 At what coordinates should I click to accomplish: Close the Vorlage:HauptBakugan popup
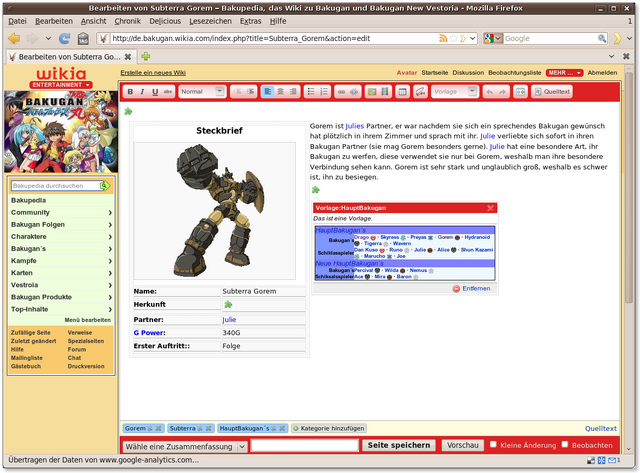pyautogui.click(x=490, y=208)
